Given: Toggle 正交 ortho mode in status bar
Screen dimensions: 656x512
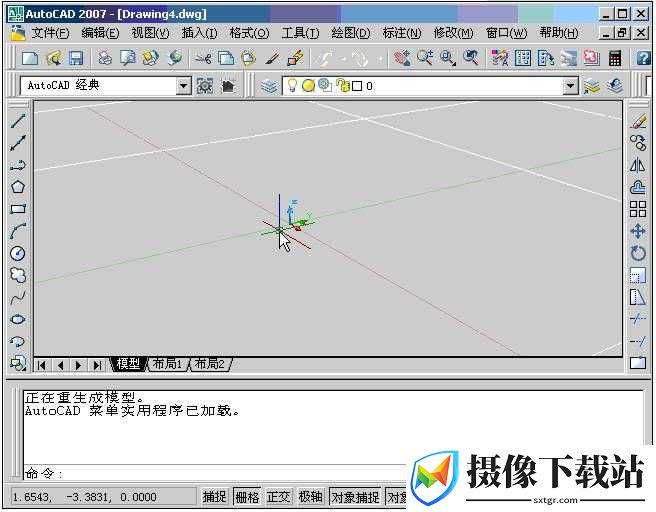Looking at the screenshot, I should click(x=278, y=497).
